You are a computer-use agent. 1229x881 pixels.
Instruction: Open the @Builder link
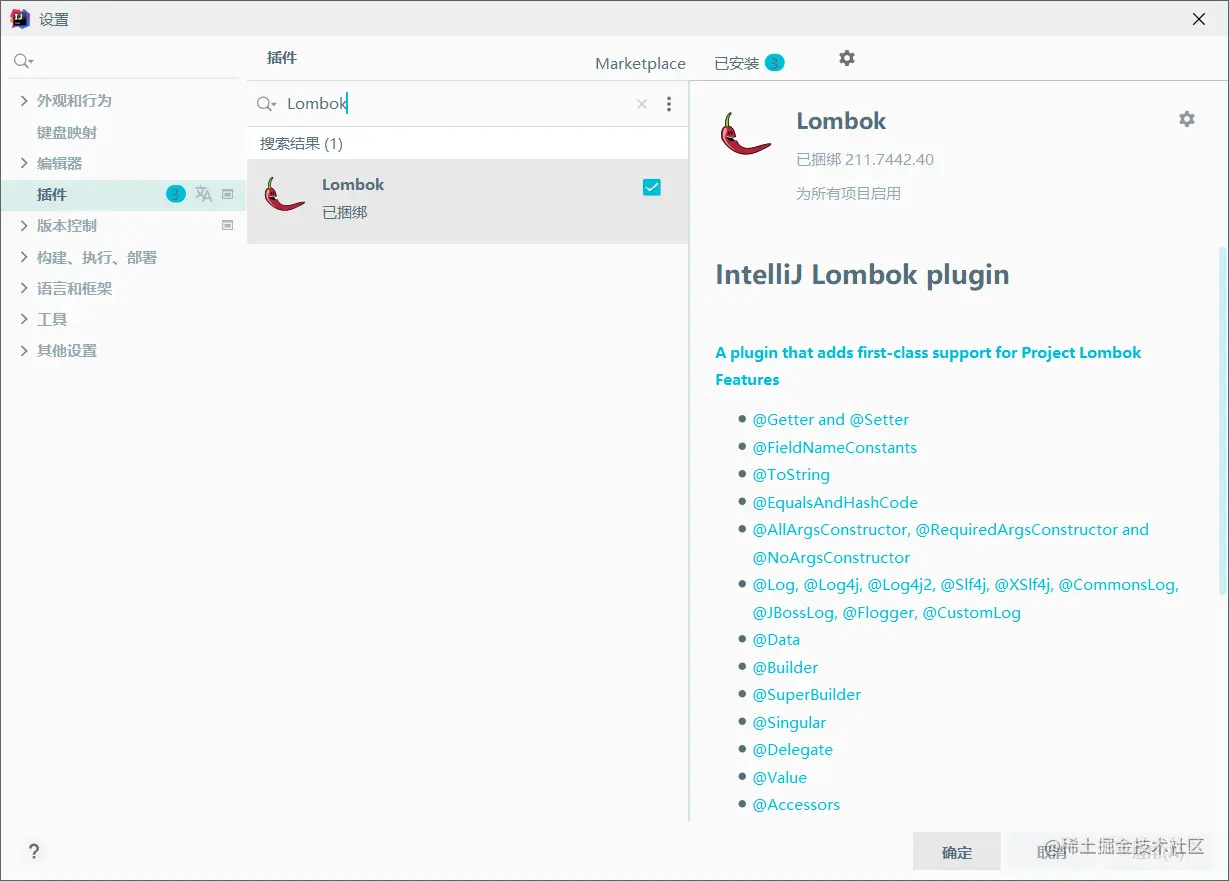(785, 667)
